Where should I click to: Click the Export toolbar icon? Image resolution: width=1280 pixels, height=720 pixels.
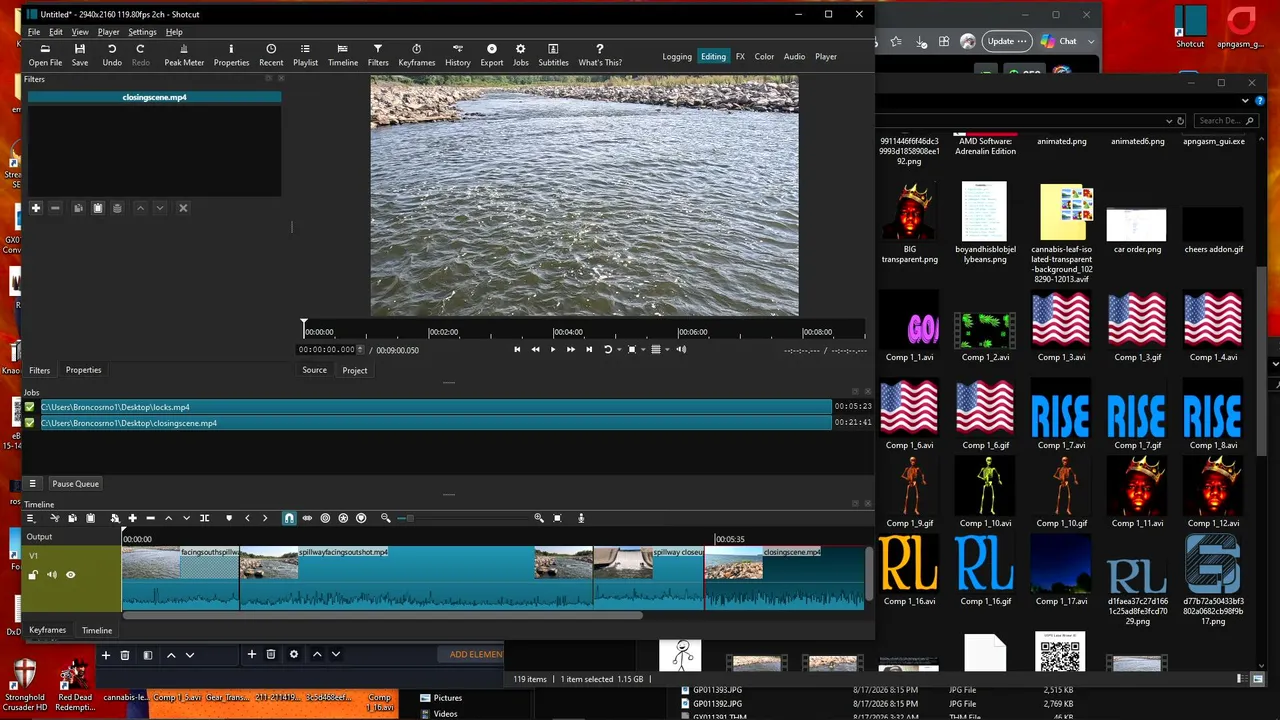click(492, 55)
